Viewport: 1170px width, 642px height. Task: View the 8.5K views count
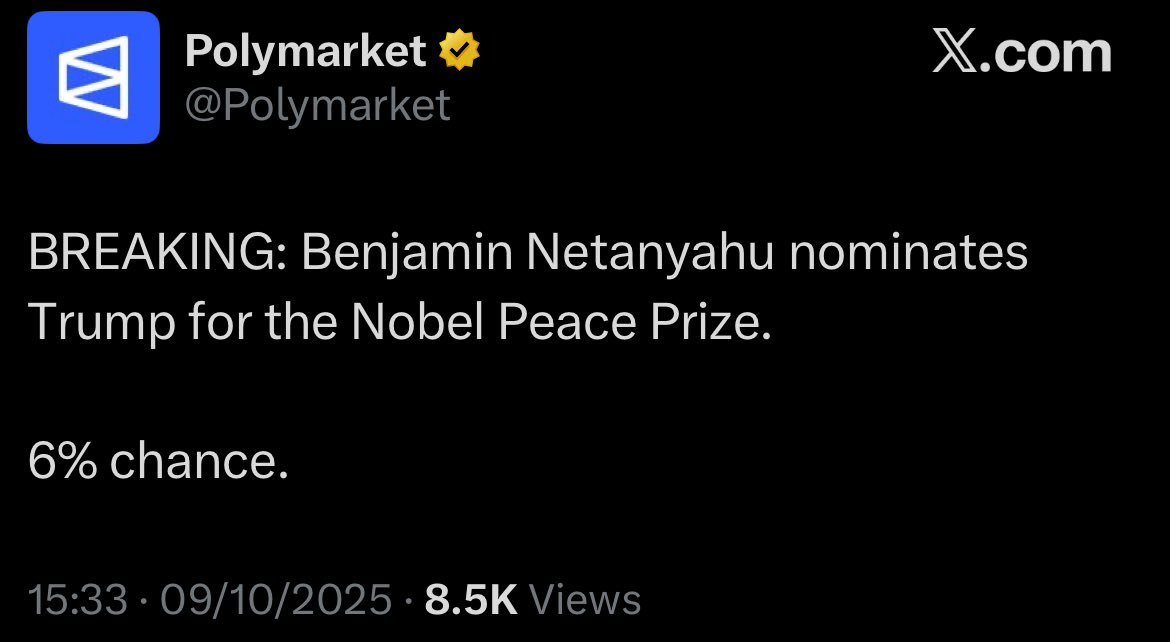click(471, 599)
